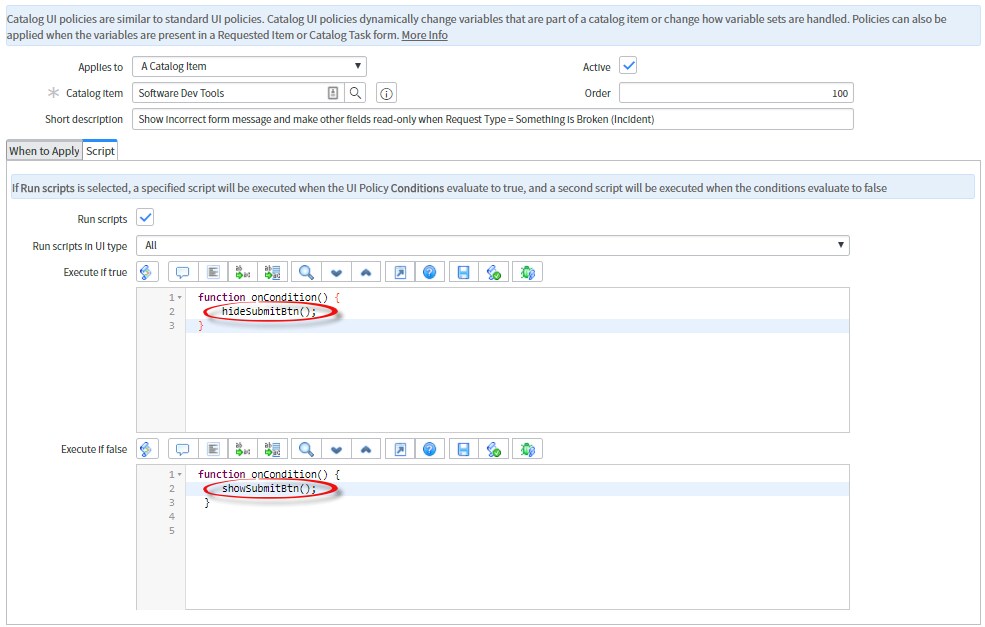Click into the Short description field

click(492, 119)
